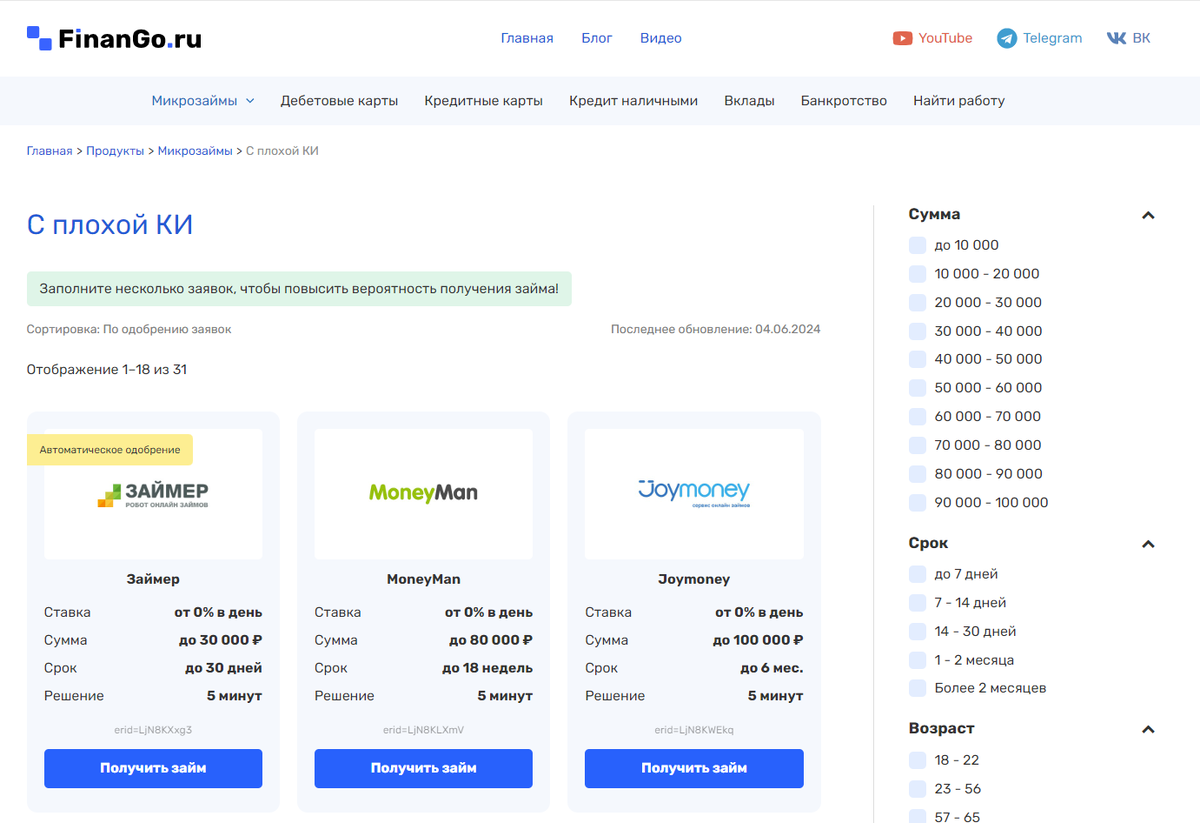Click 'до 100 000 ₽' in Joymoney card
This screenshot has width=1200, height=823.
[x=758, y=640]
